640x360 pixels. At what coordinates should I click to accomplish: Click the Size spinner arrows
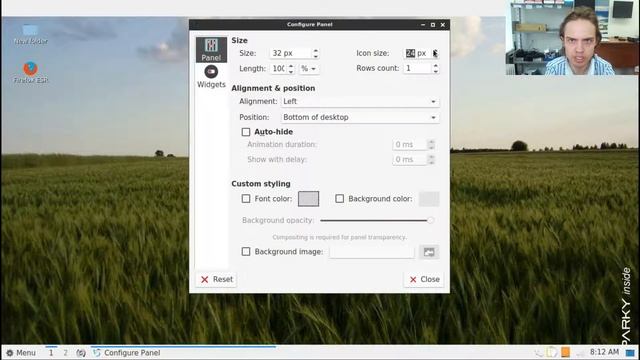tap(316, 53)
